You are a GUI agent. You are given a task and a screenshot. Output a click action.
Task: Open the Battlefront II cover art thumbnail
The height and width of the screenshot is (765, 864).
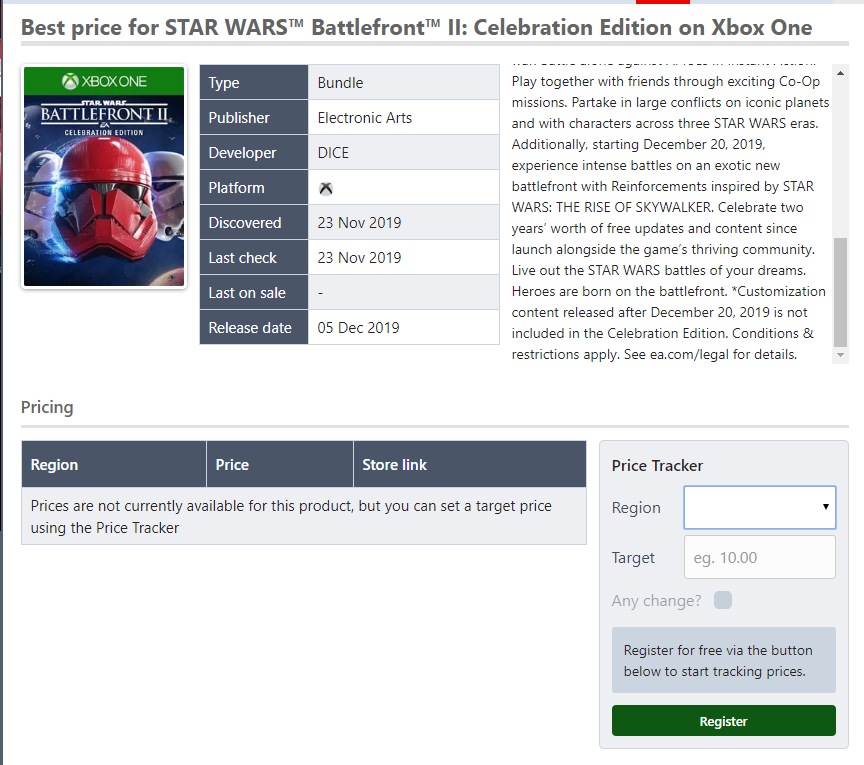(x=104, y=176)
